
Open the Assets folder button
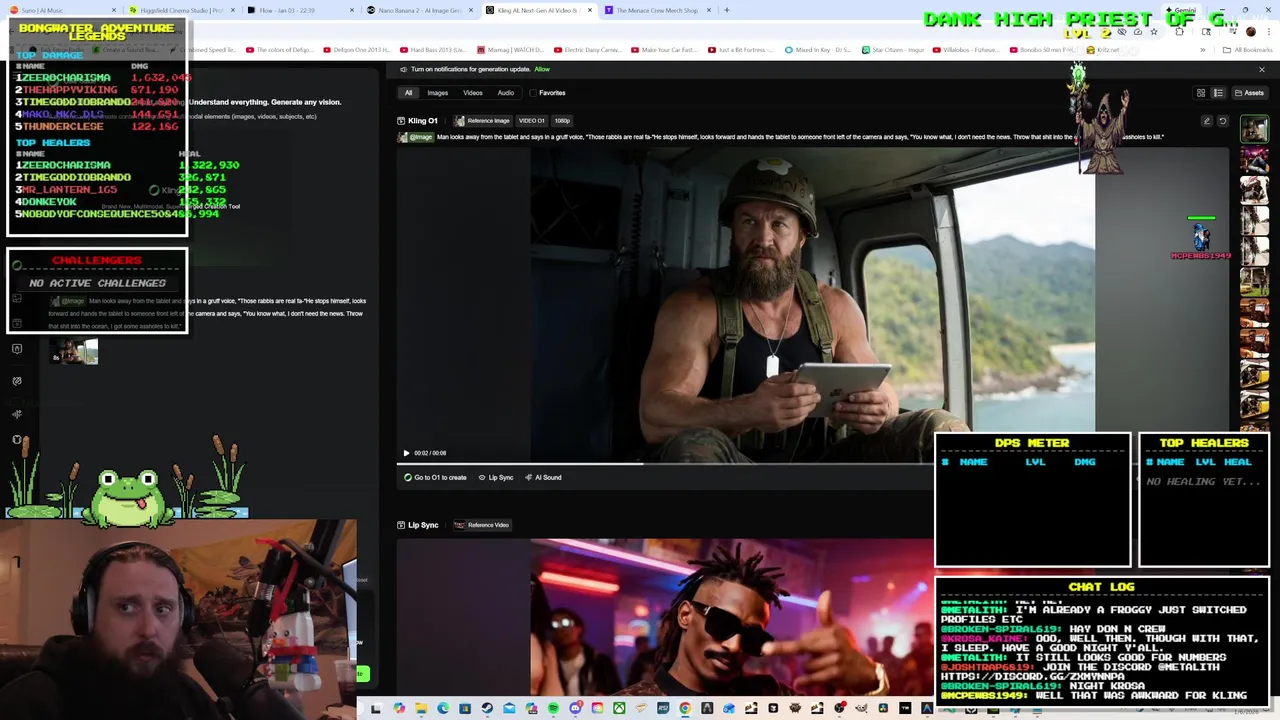[1249, 93]
